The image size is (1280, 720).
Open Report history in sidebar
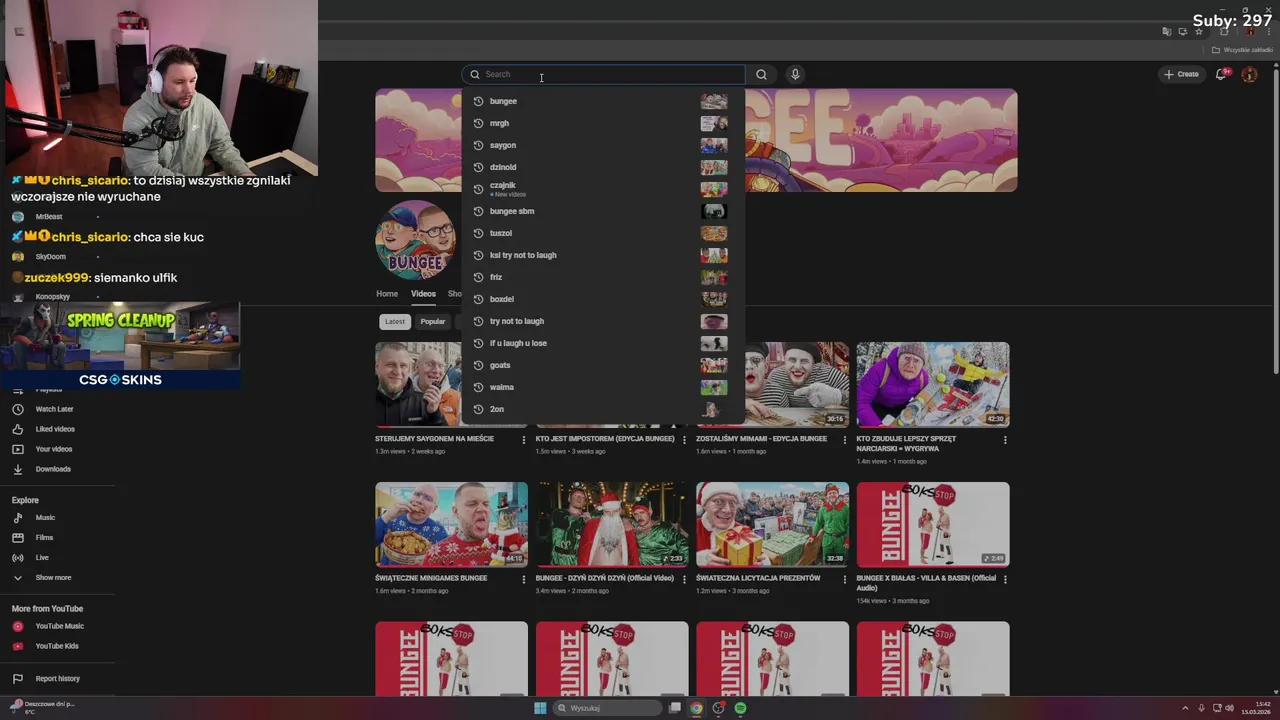(57, 679)
